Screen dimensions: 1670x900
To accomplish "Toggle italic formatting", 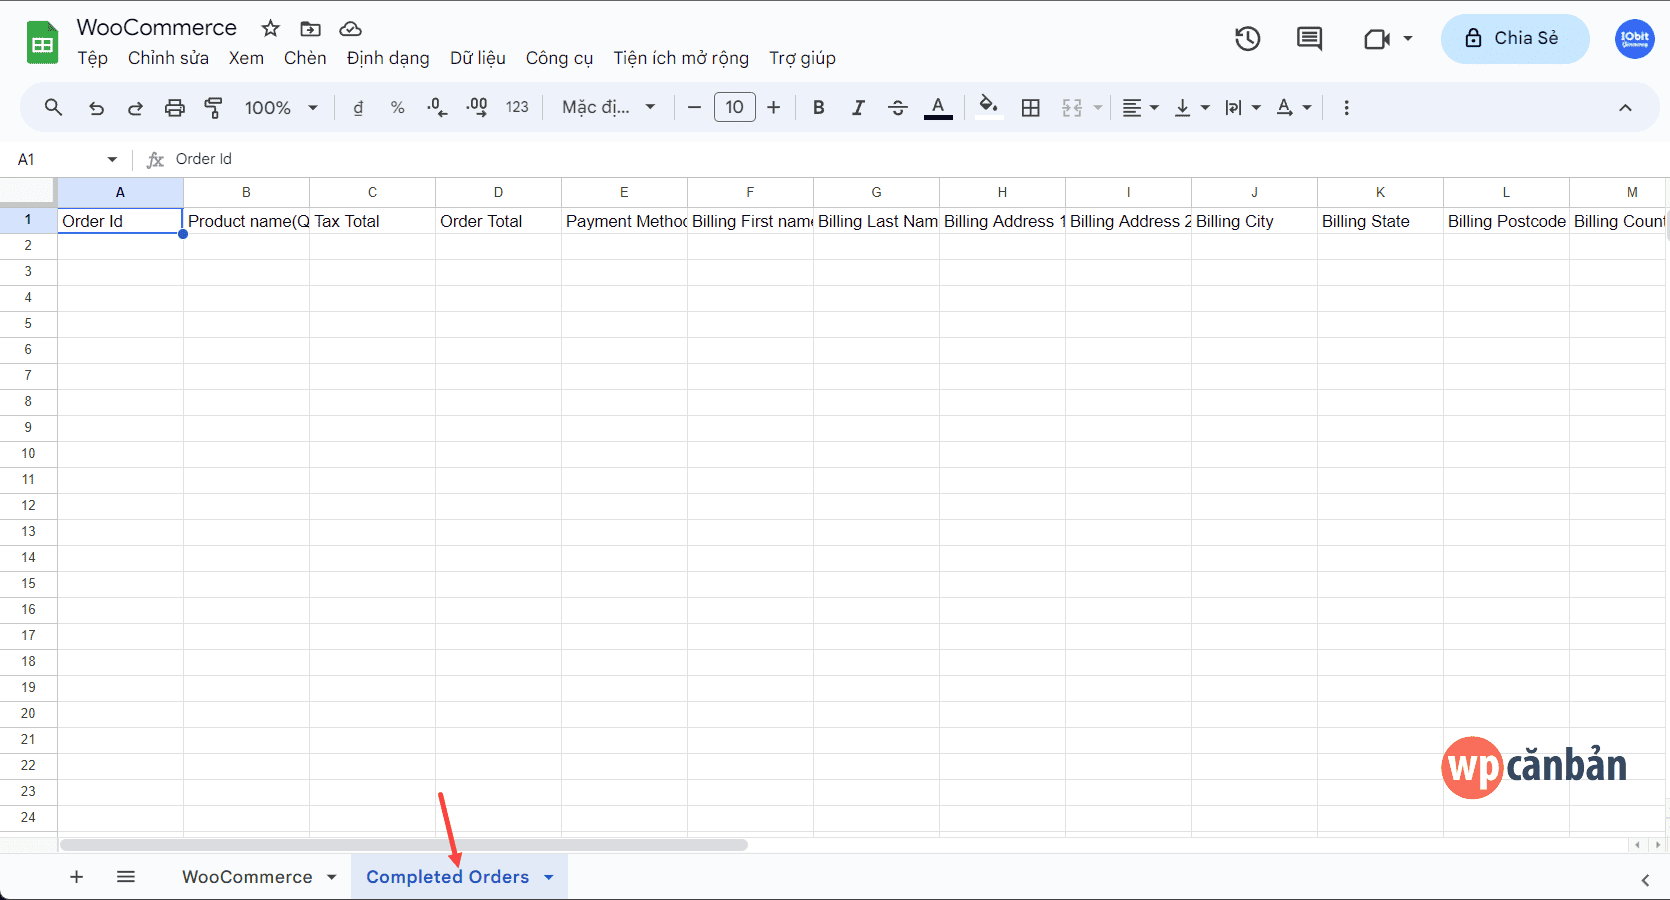I will point(858,107).
